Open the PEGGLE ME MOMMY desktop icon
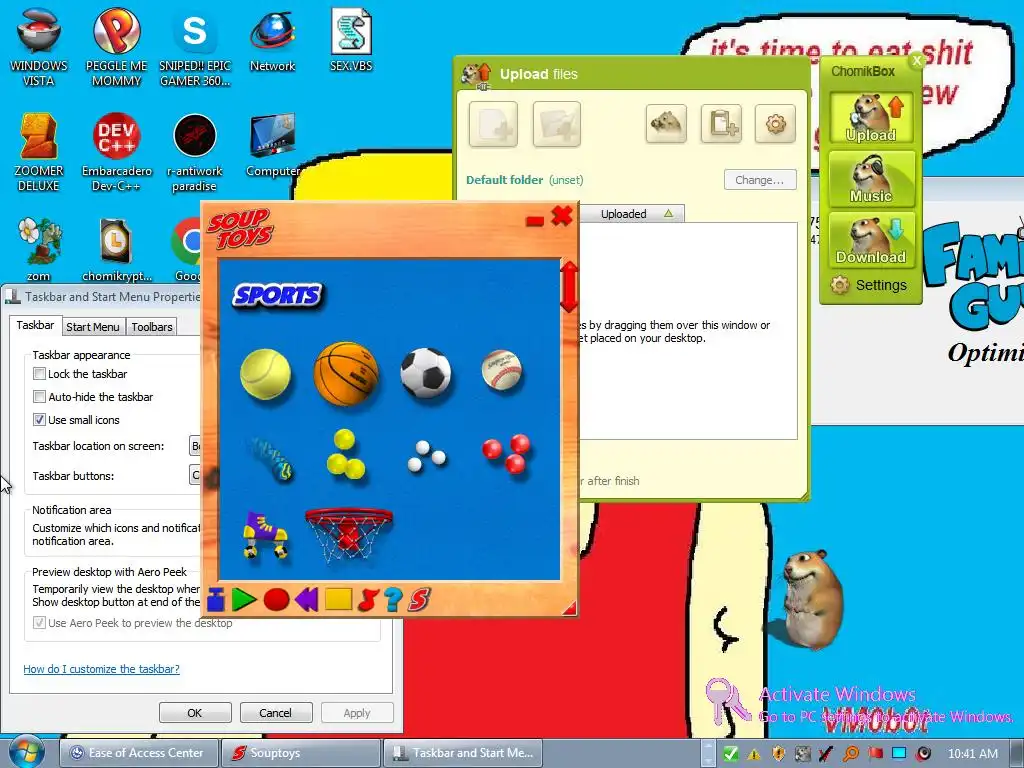The width and height of the screenshot is (1024, 768). click(116, 48)
